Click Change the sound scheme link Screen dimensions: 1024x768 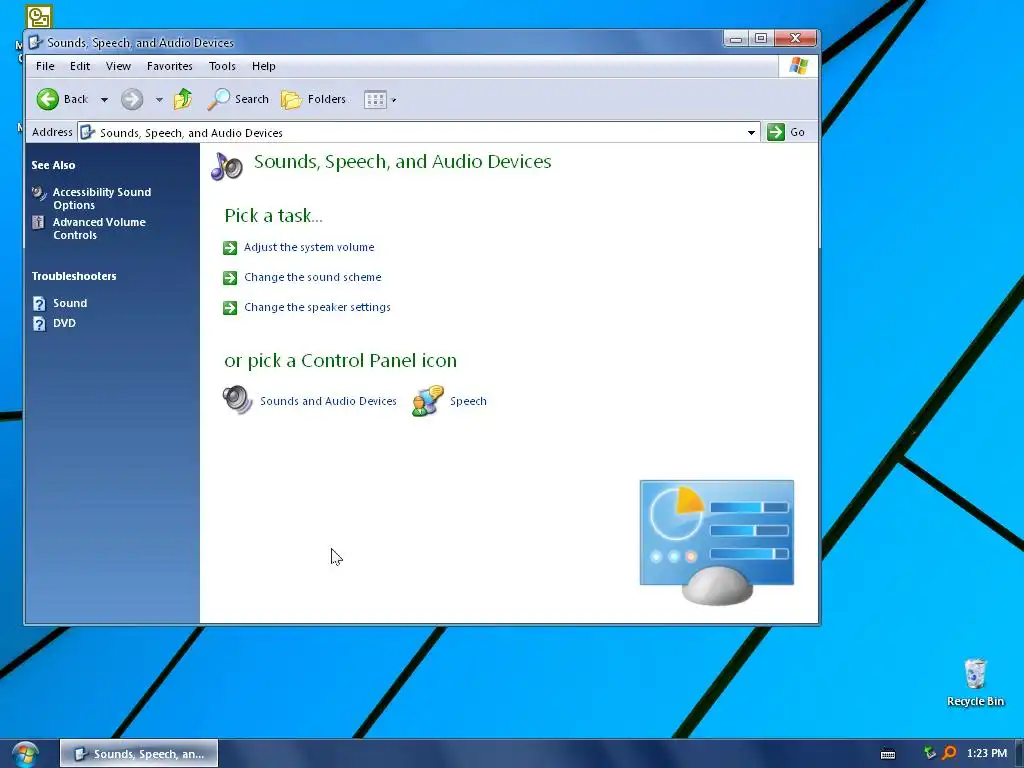[x=313, y=277]
